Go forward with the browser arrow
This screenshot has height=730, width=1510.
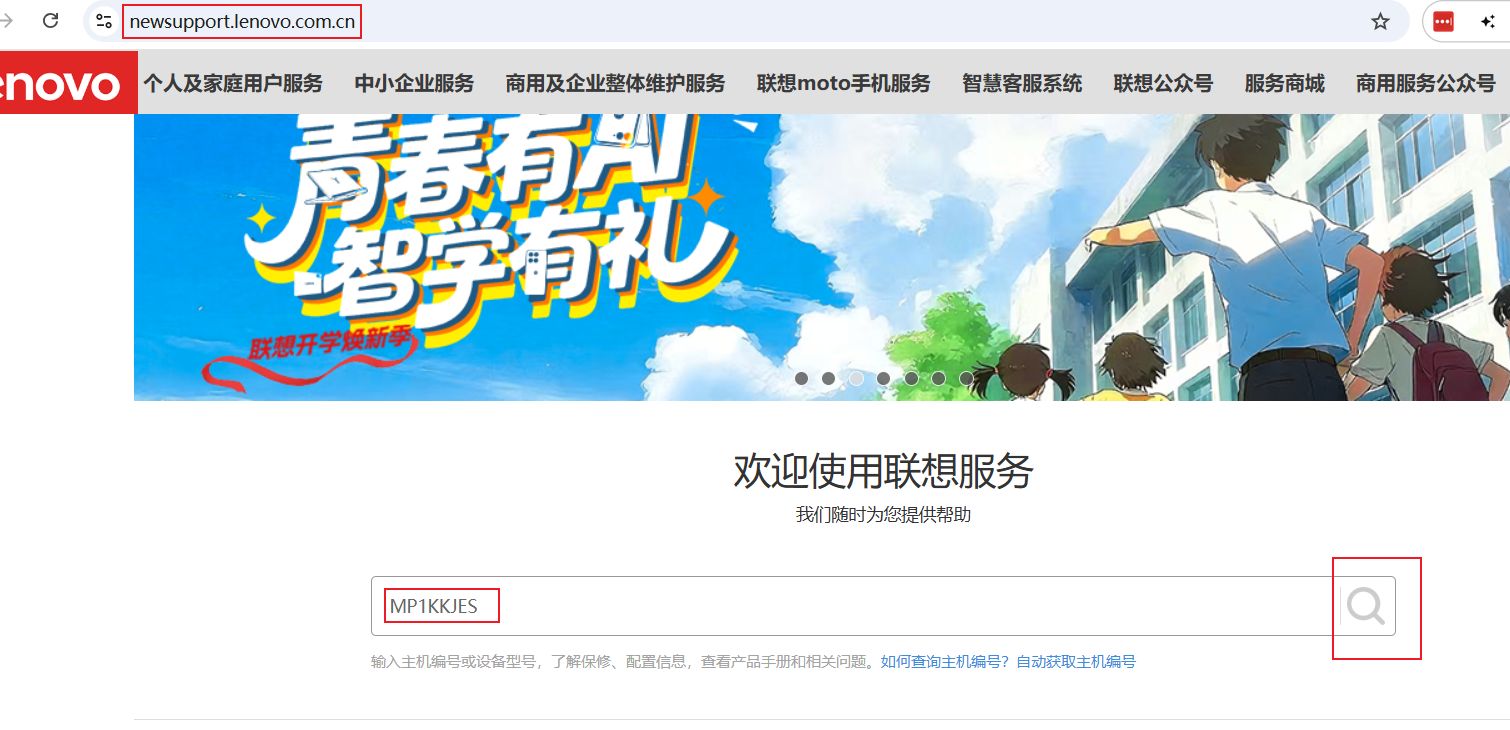[6, 21]
